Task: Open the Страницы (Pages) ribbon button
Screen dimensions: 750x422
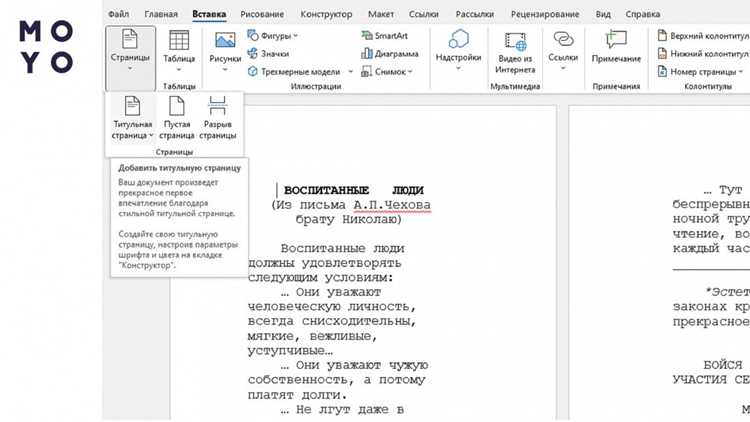Action: tap(130, 57)
